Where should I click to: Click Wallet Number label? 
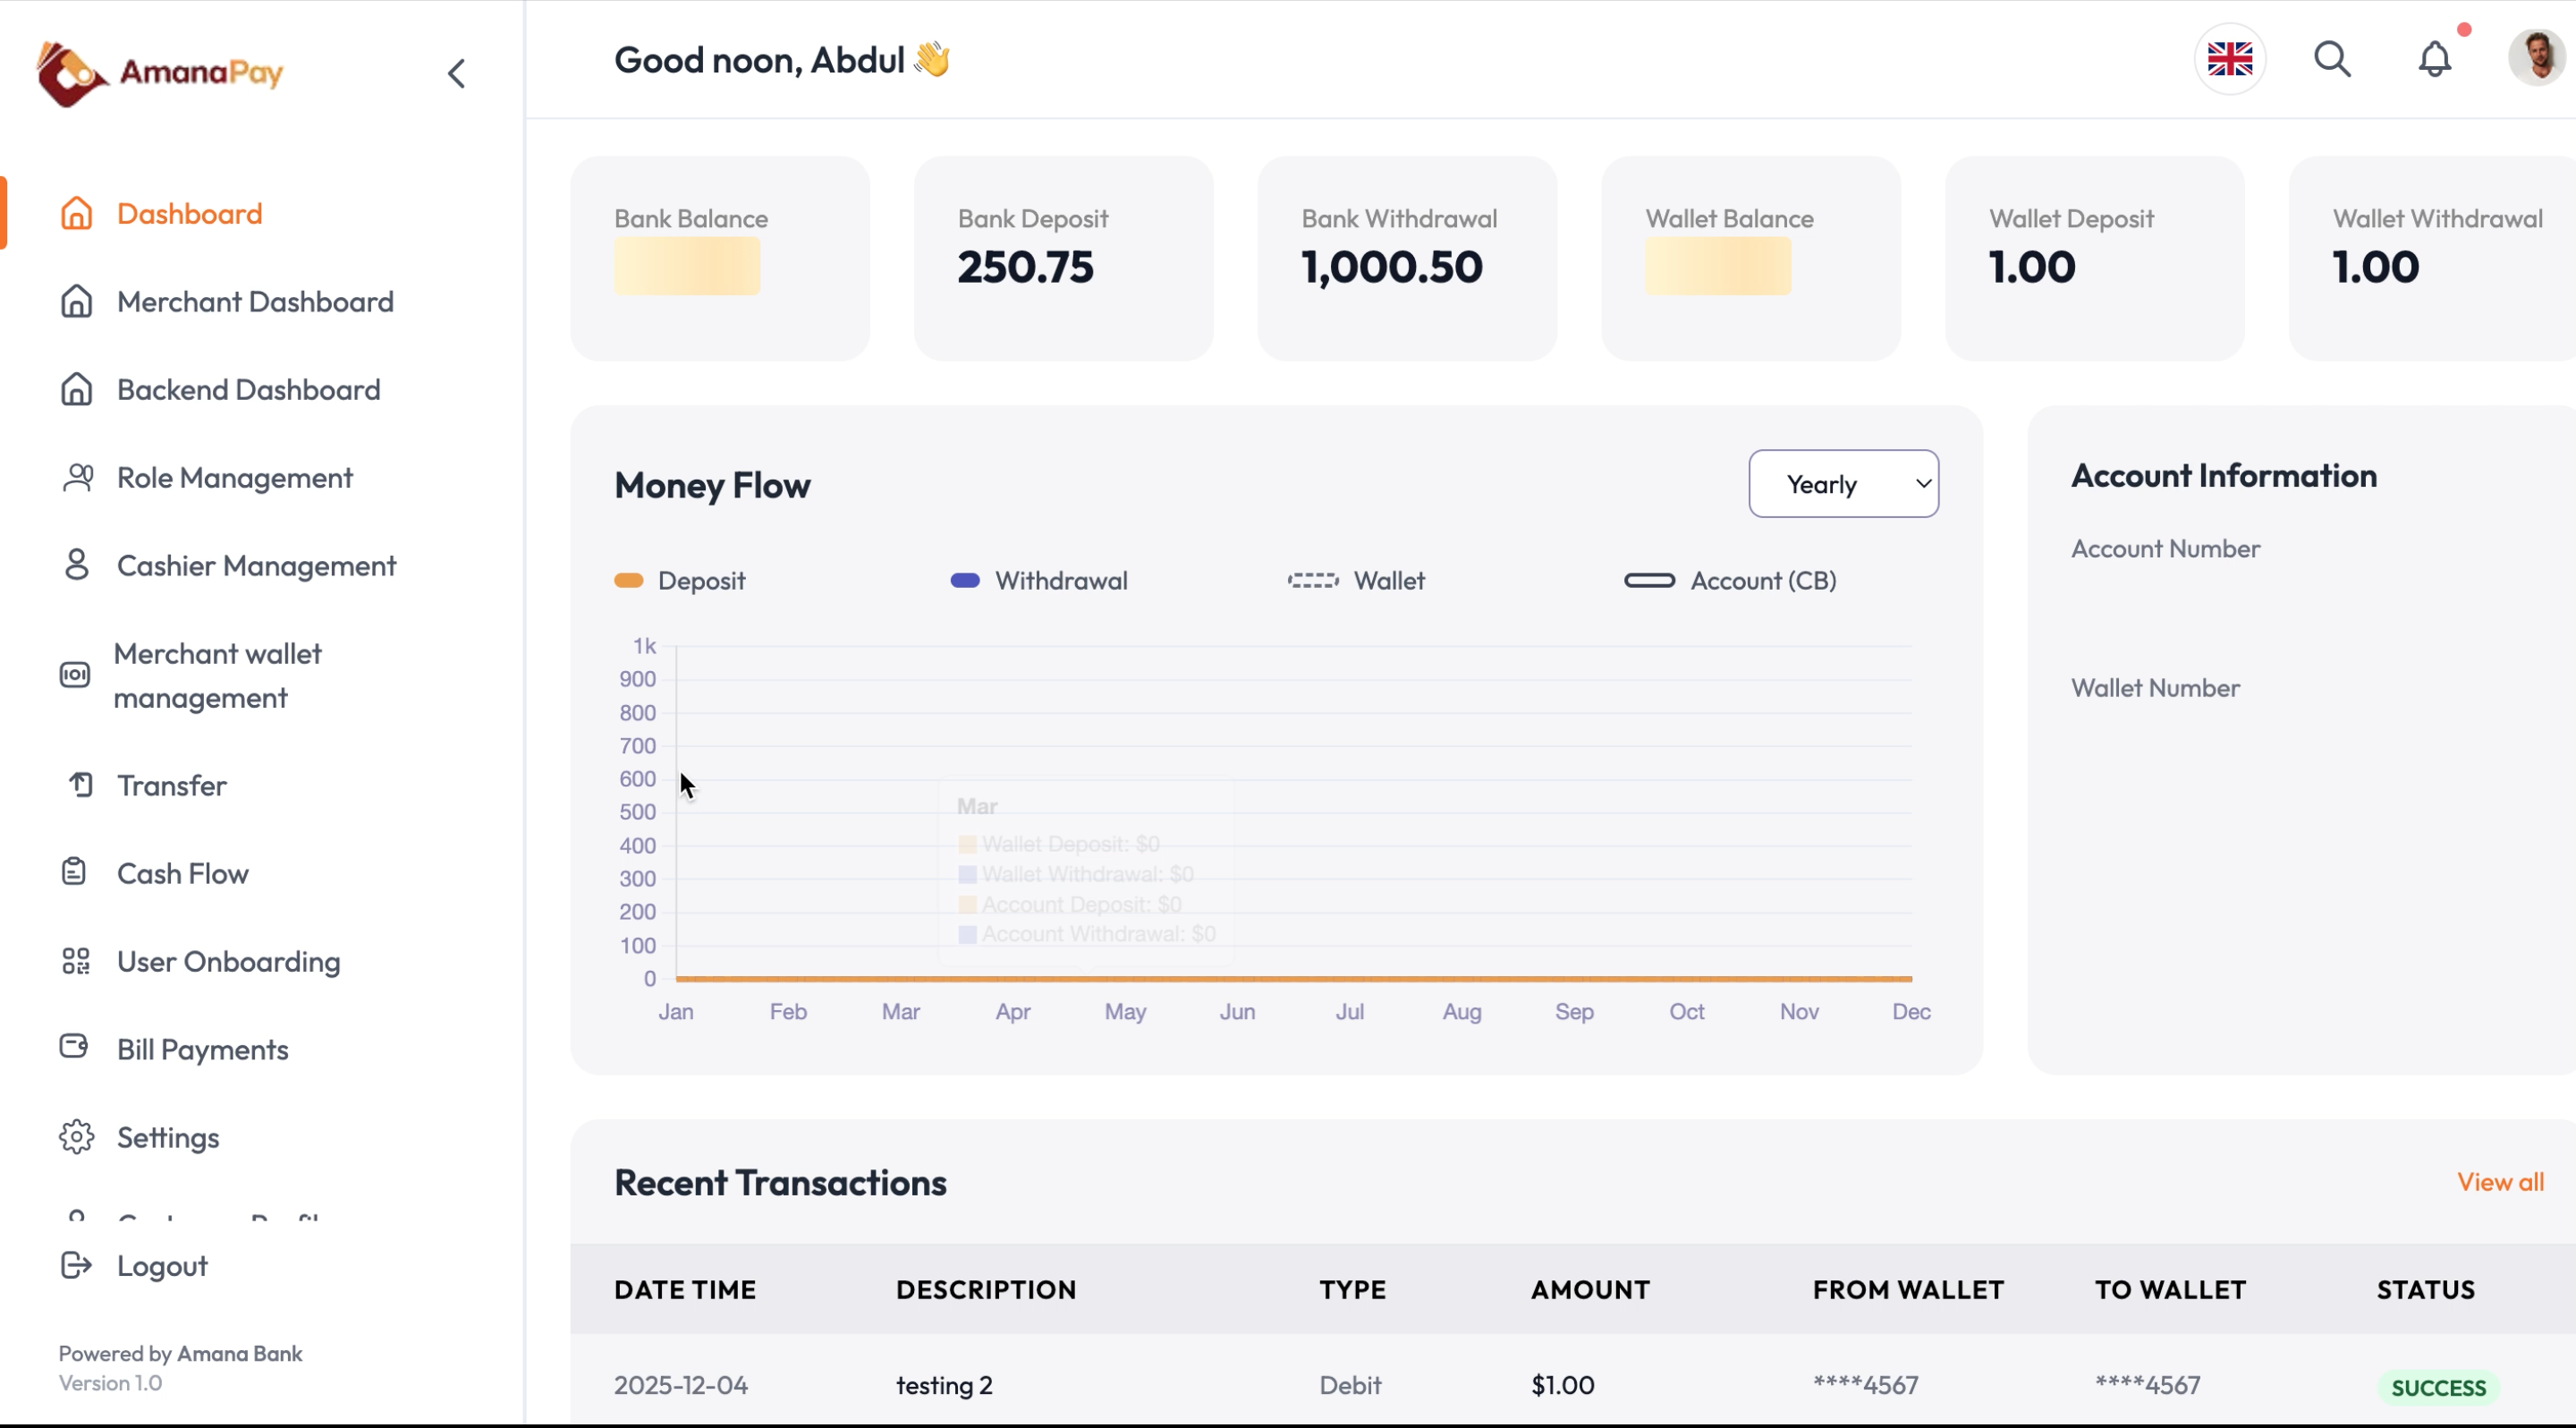pos(2155,688)
